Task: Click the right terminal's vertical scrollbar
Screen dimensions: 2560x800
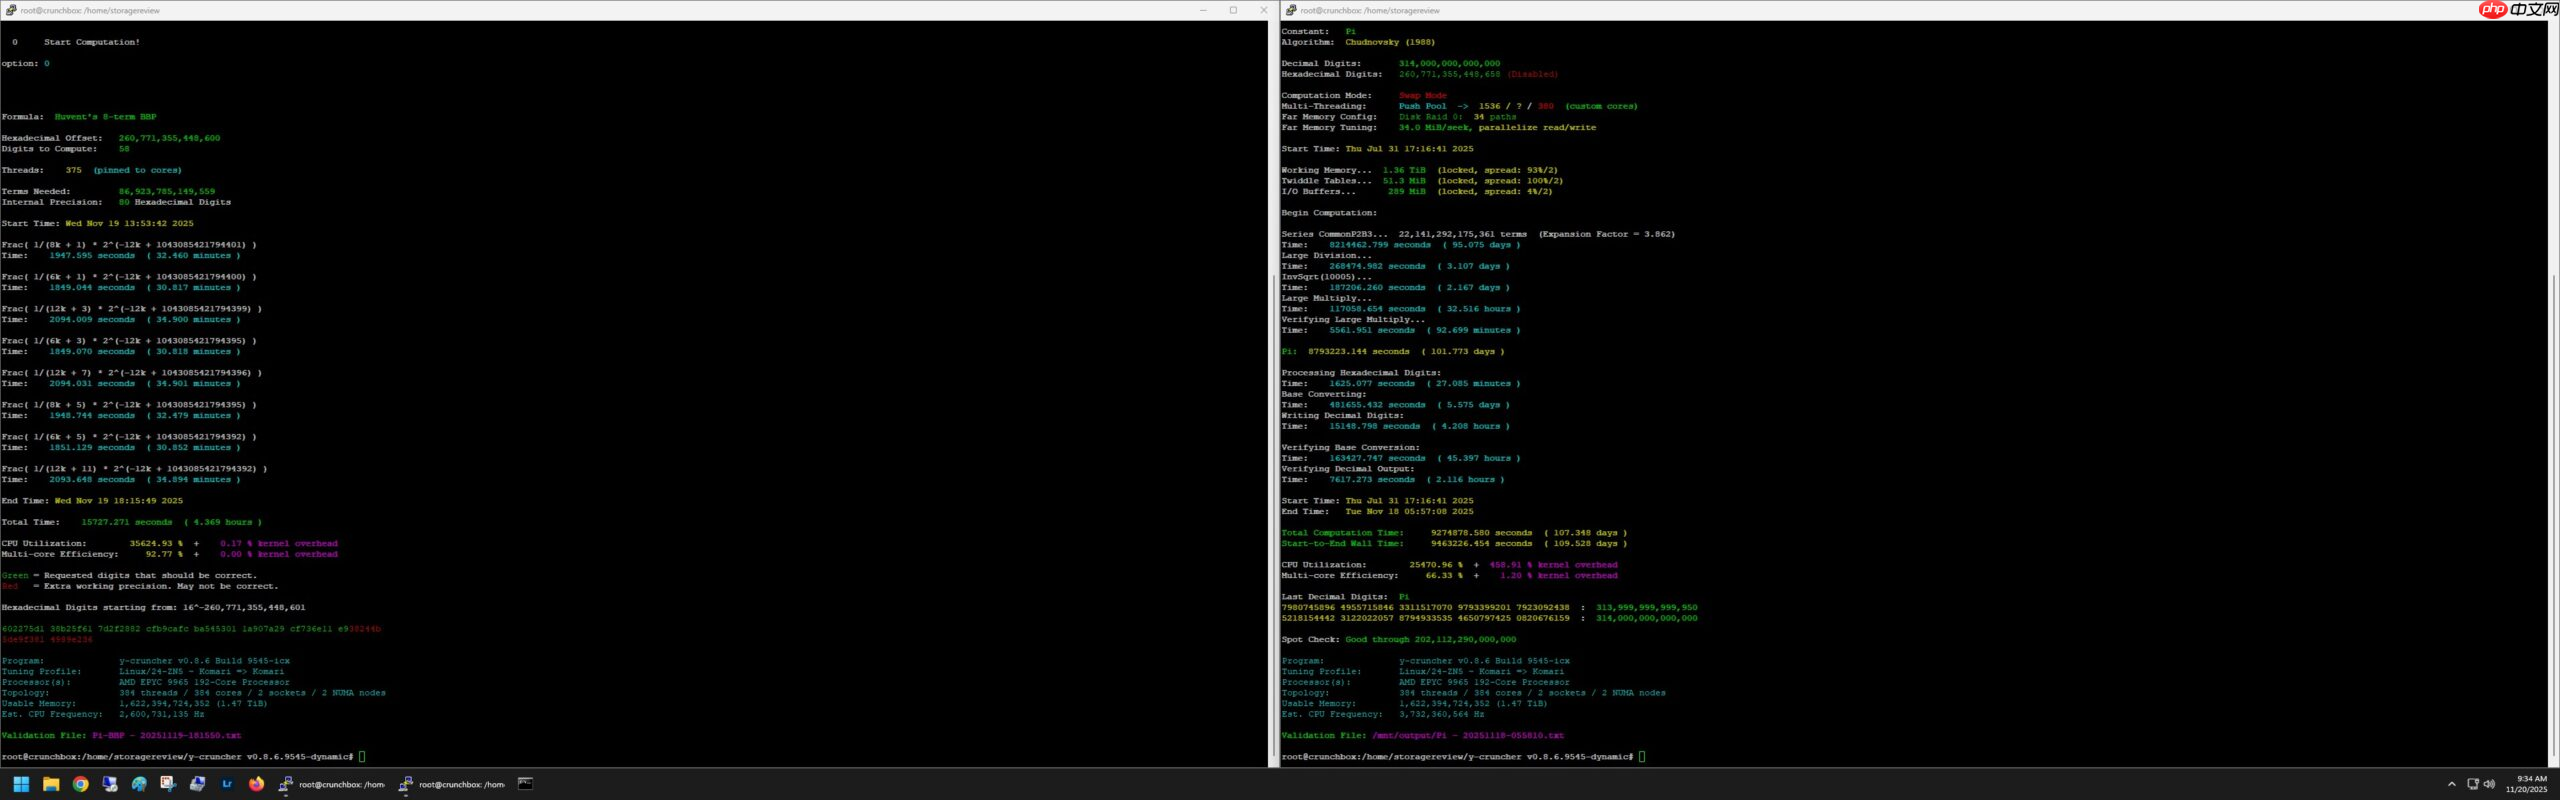Action: [2553, 400]
